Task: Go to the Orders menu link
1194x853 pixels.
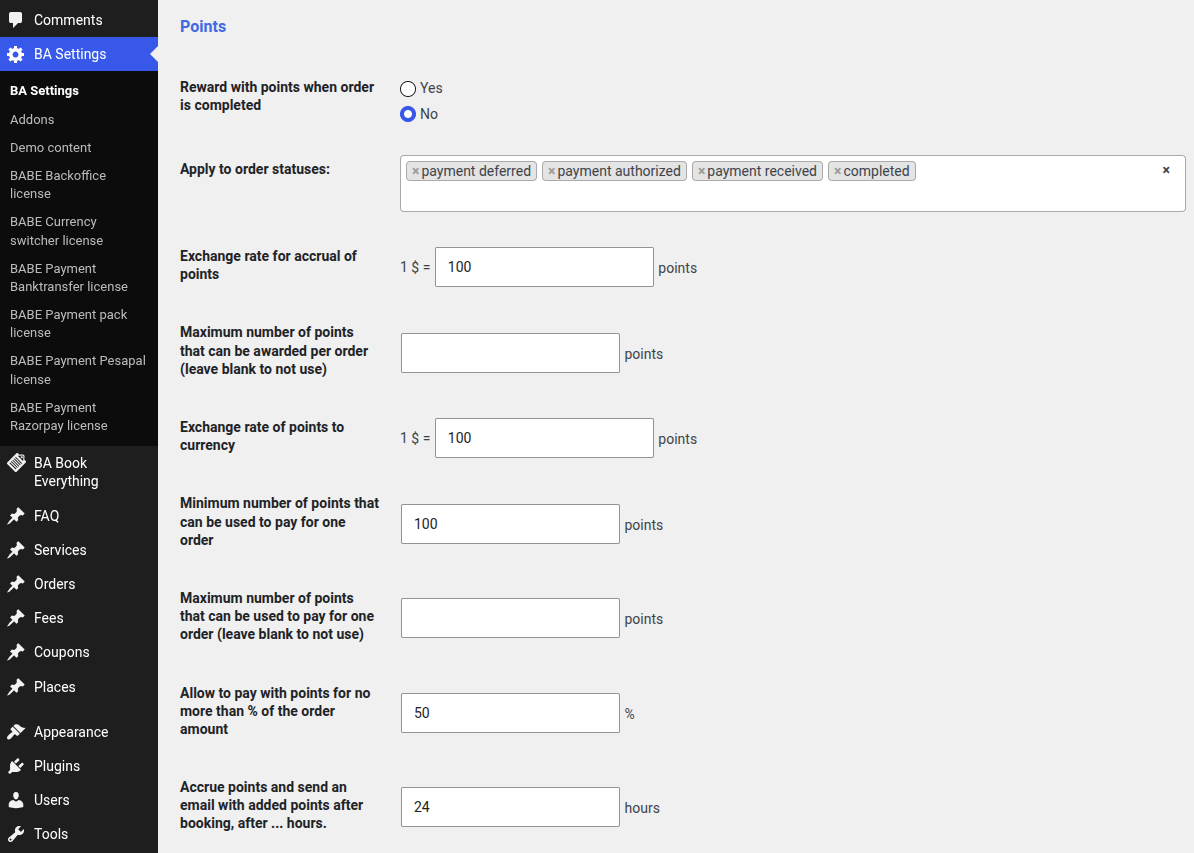Action: tap(54, 584)
